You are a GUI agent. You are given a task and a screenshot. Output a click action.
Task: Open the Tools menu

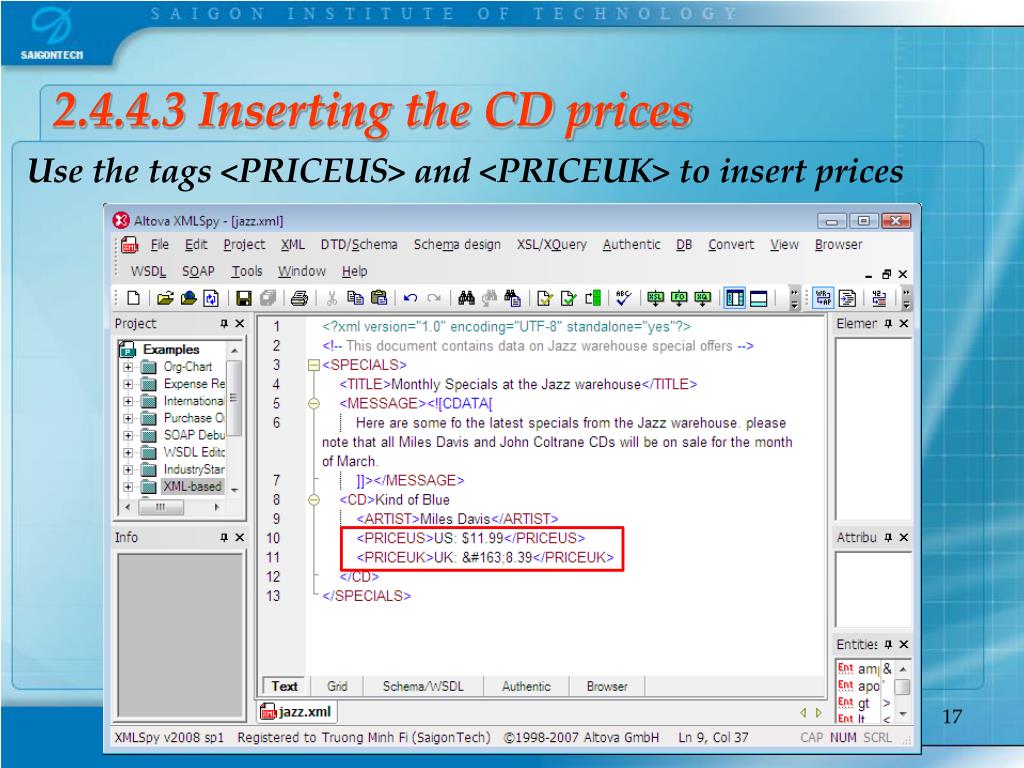coord(247,271)
